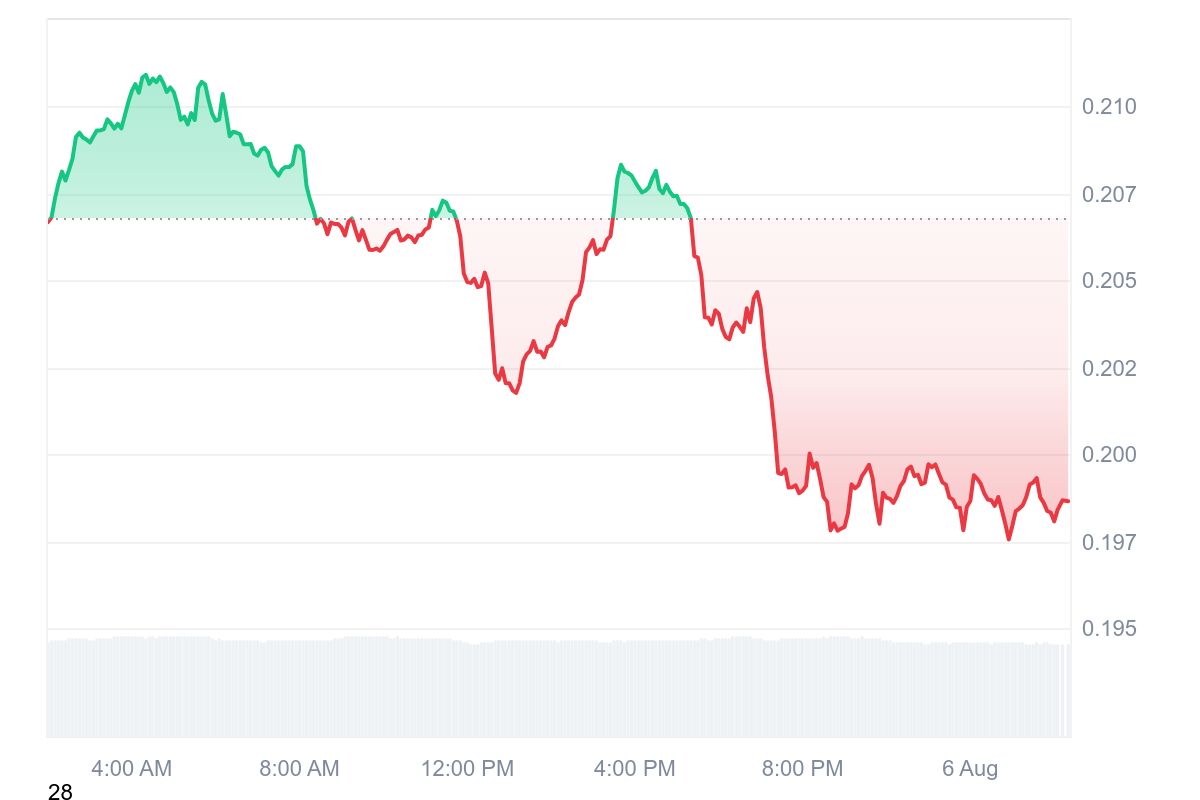Click the 0.210 price axis label
This screenshot has width=1200, height=800.
[1109, 107]
